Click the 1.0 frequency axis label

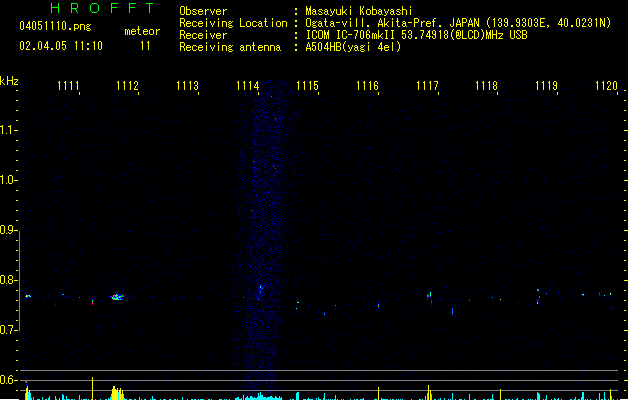[x=8, y=180]
